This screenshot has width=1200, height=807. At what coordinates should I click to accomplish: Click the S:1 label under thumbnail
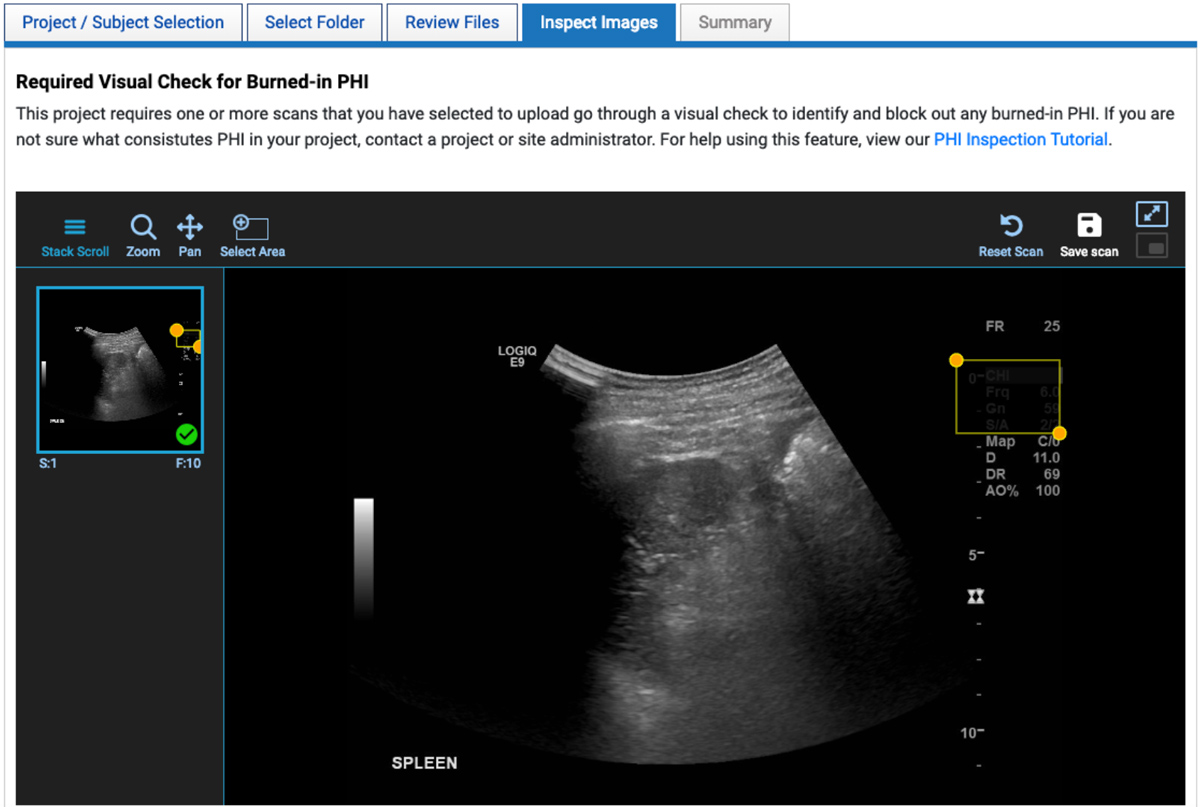(x=48, y=464)
